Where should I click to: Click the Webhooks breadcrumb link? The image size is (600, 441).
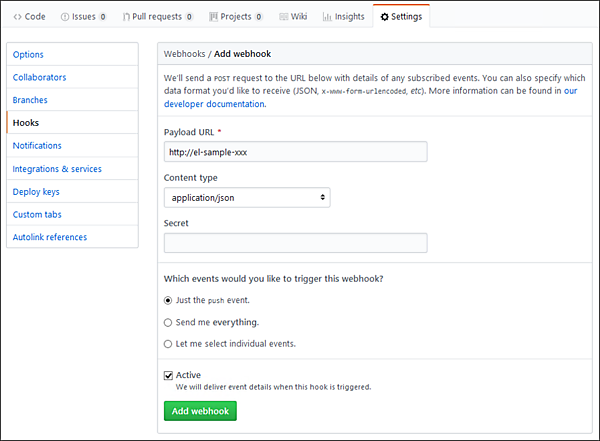click(x=184, y=53)
